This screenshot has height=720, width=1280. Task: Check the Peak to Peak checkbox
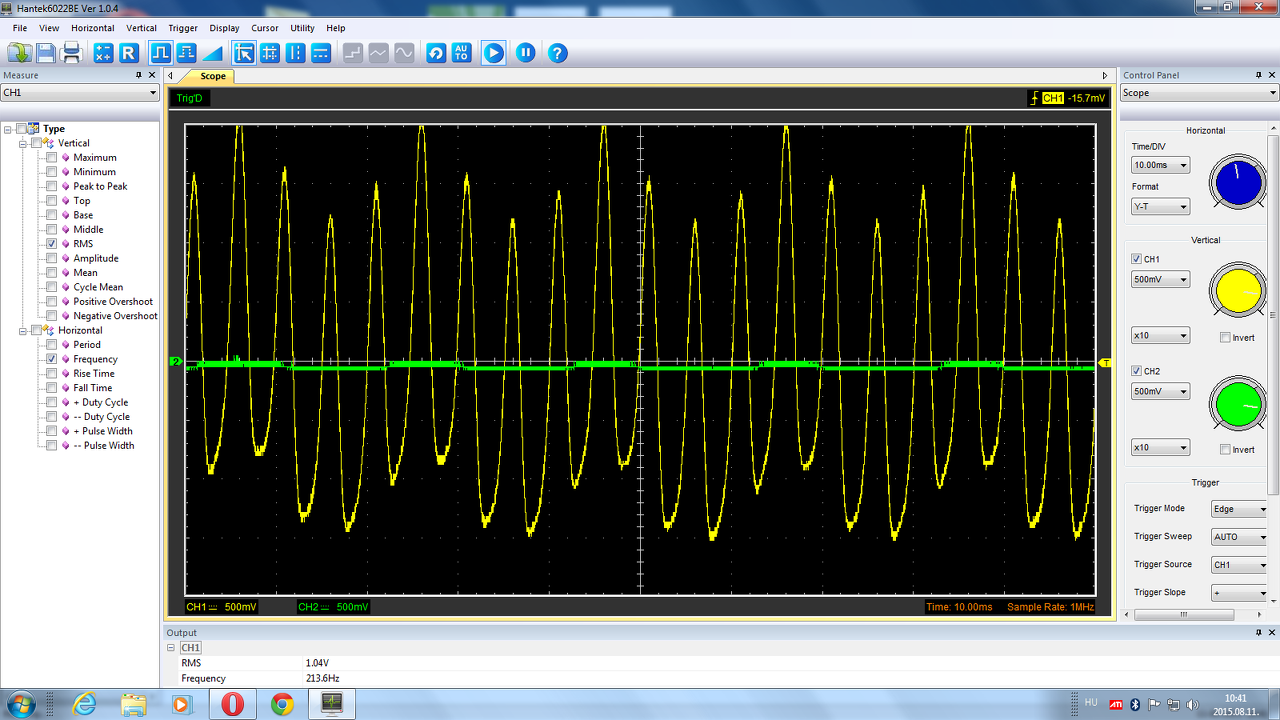tap(51, 186)
